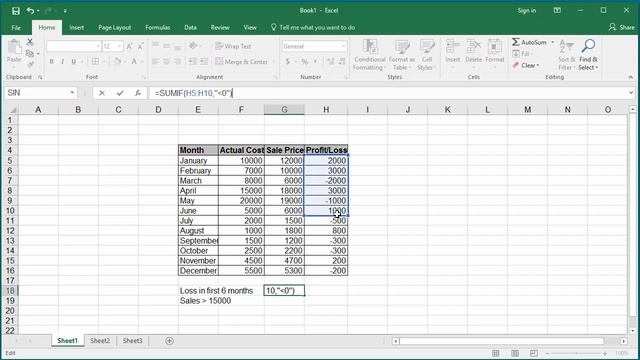The width and height of the screenshot is (640, 360).
Task: Open the Clipboard dialog launcher
Action: (x=40, y=77)
